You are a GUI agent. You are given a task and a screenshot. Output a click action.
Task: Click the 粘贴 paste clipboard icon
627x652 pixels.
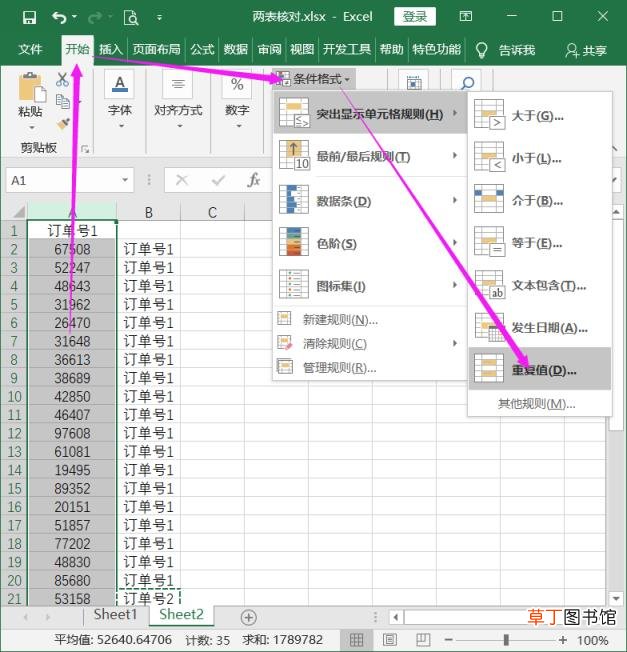[32, 88]
